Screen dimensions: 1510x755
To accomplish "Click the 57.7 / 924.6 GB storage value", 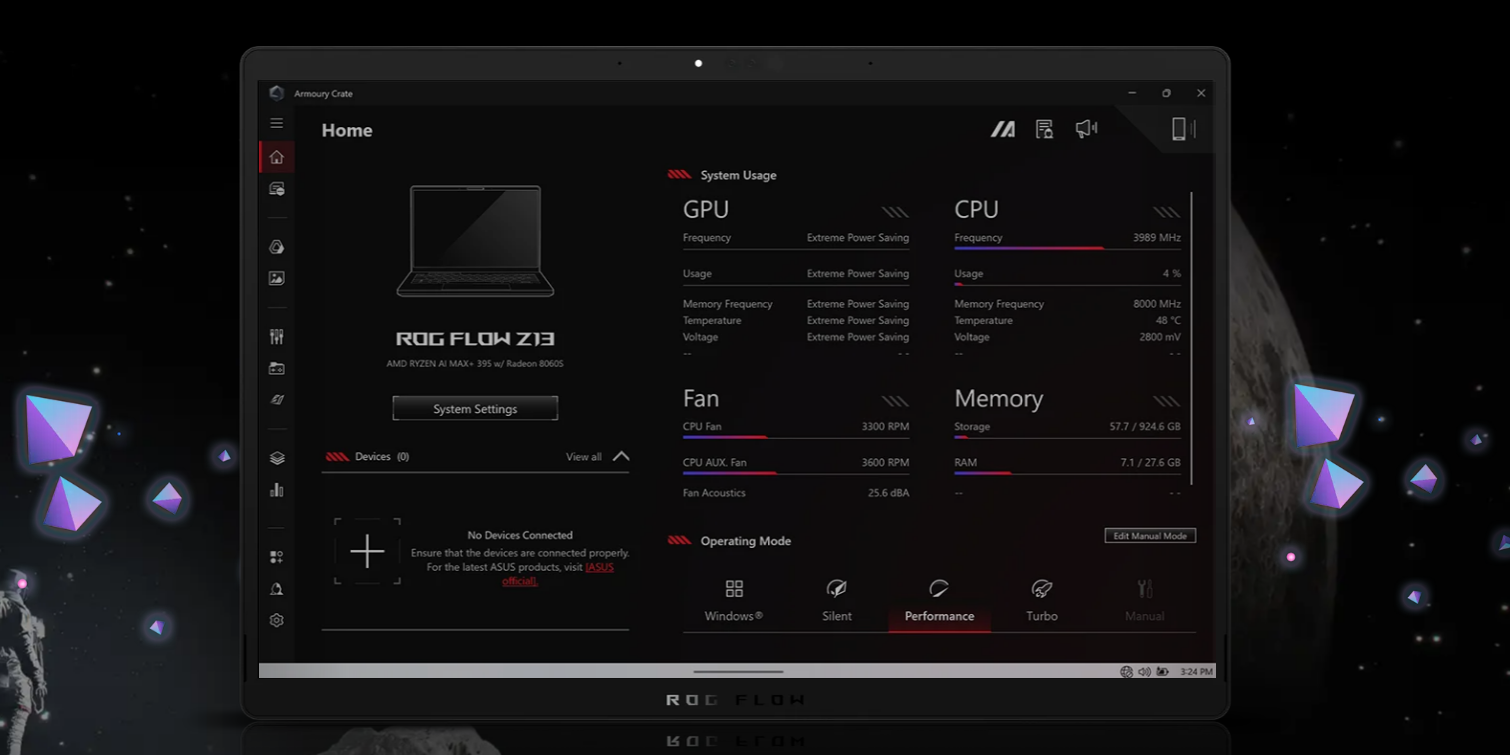I will click(1145, 427).
